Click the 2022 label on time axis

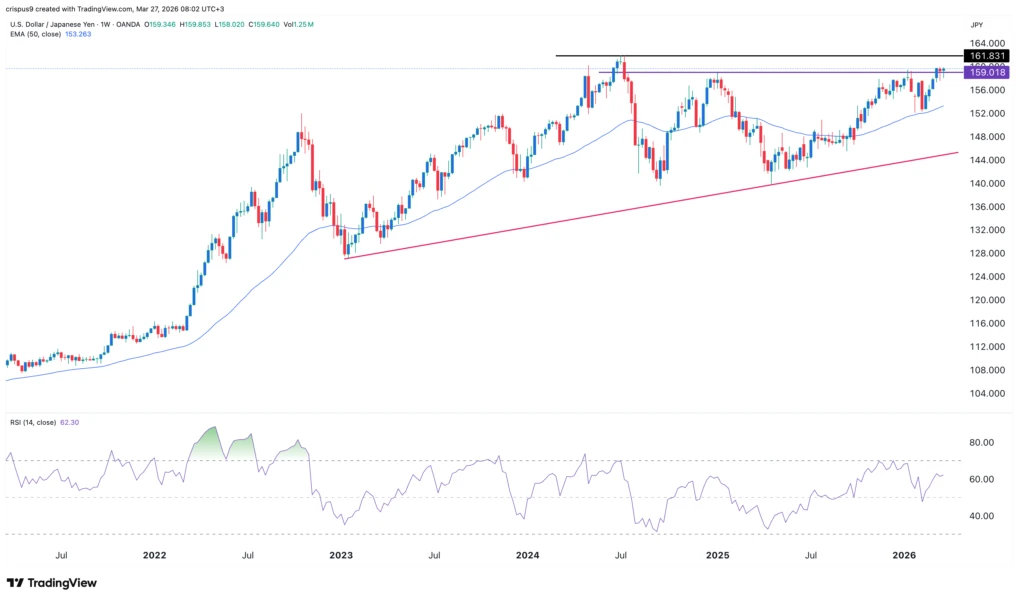(154, 554)
